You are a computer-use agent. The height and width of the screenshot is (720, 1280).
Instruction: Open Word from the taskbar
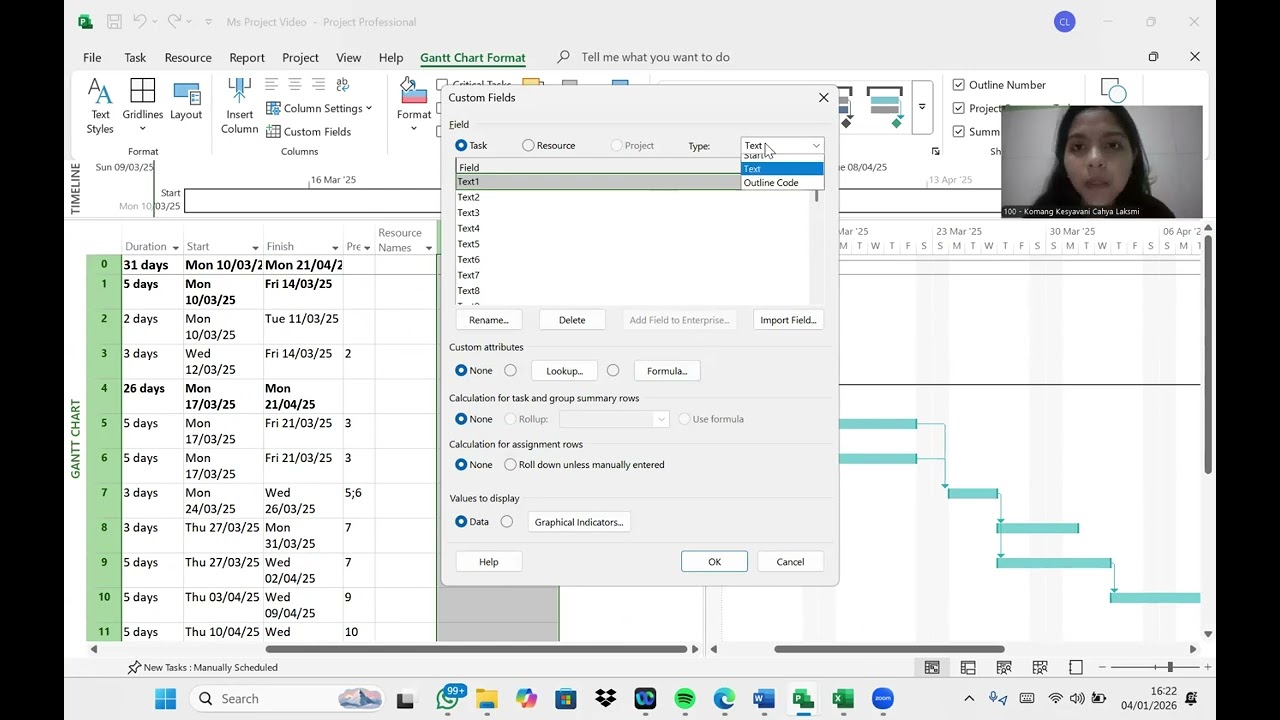tap(764, 698)
